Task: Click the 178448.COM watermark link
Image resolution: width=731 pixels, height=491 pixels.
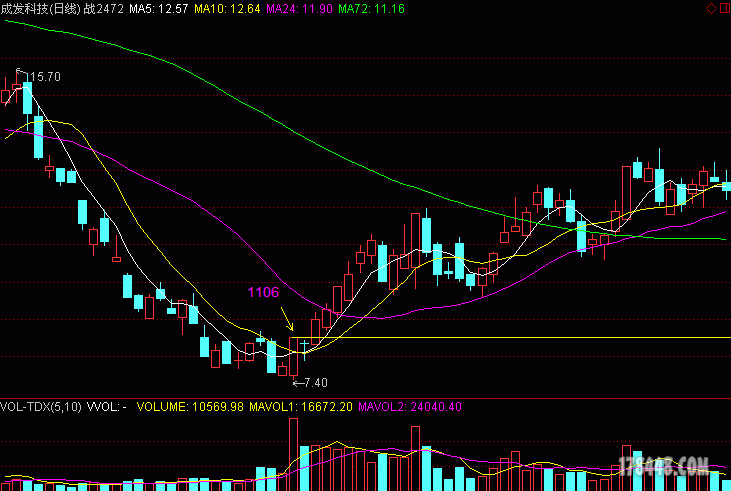Action: pos(664,465)
